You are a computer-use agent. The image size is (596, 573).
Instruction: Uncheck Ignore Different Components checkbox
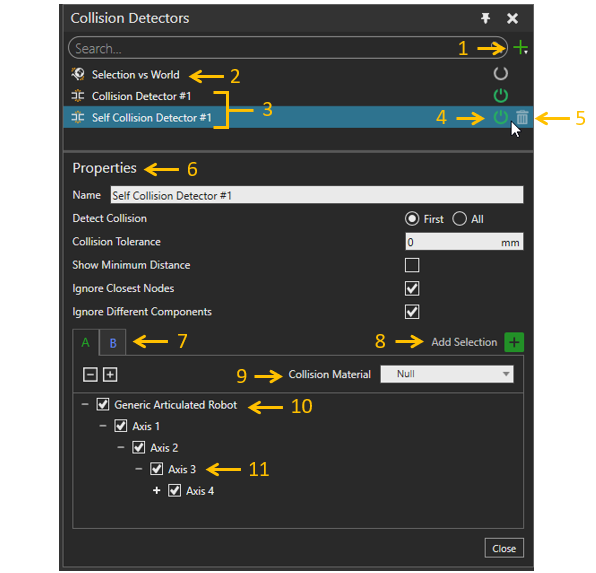coord(412,312)
